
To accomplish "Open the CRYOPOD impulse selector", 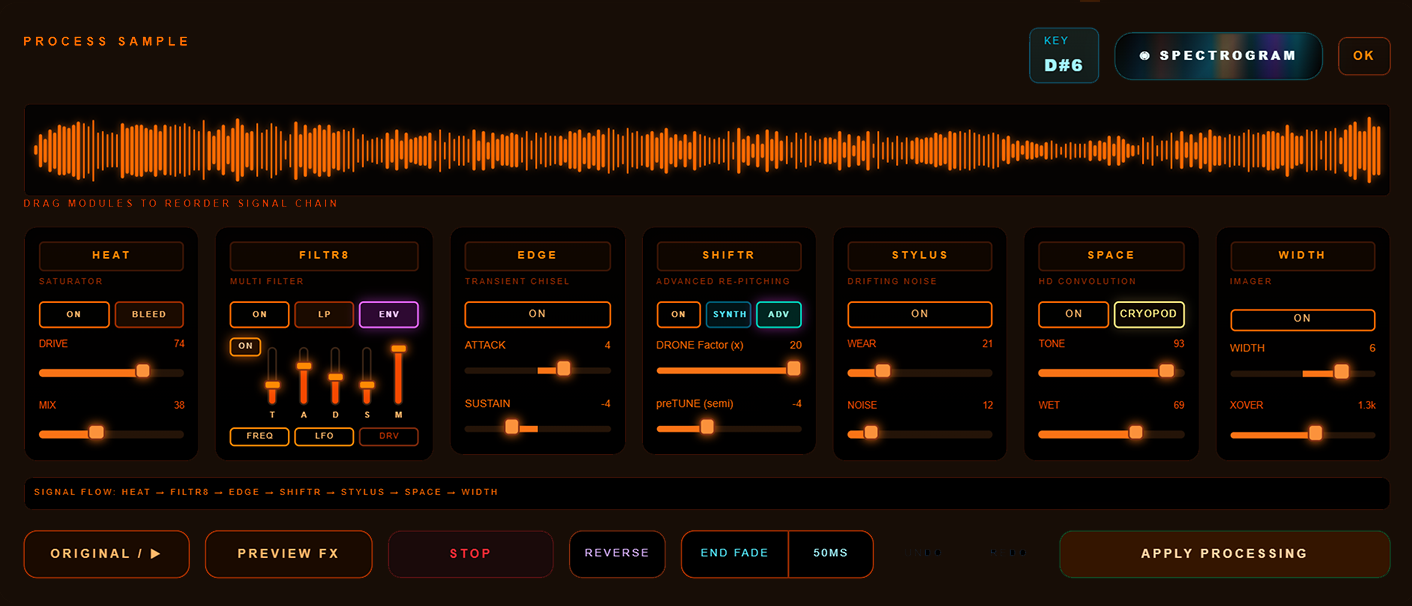I will (x=1149, y=314).
